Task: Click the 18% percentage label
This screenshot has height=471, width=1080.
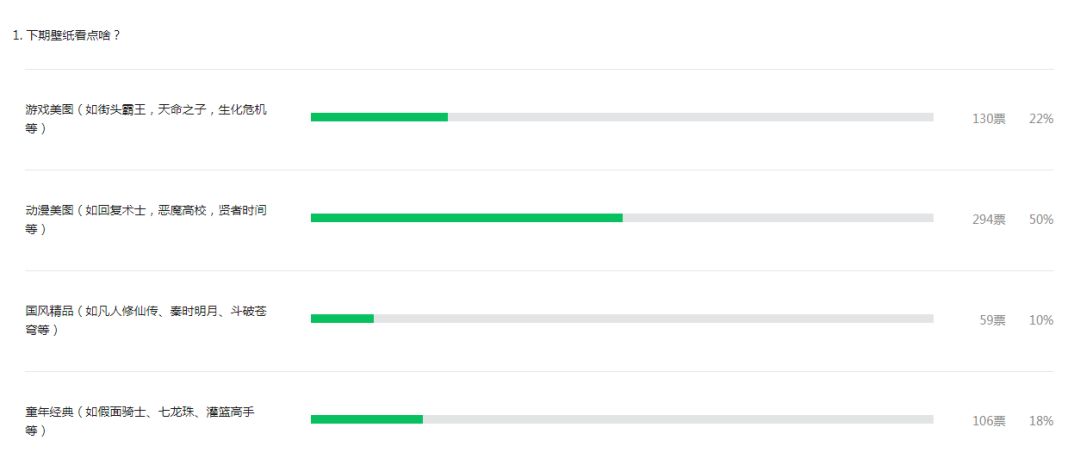Action: (1041, 421)
